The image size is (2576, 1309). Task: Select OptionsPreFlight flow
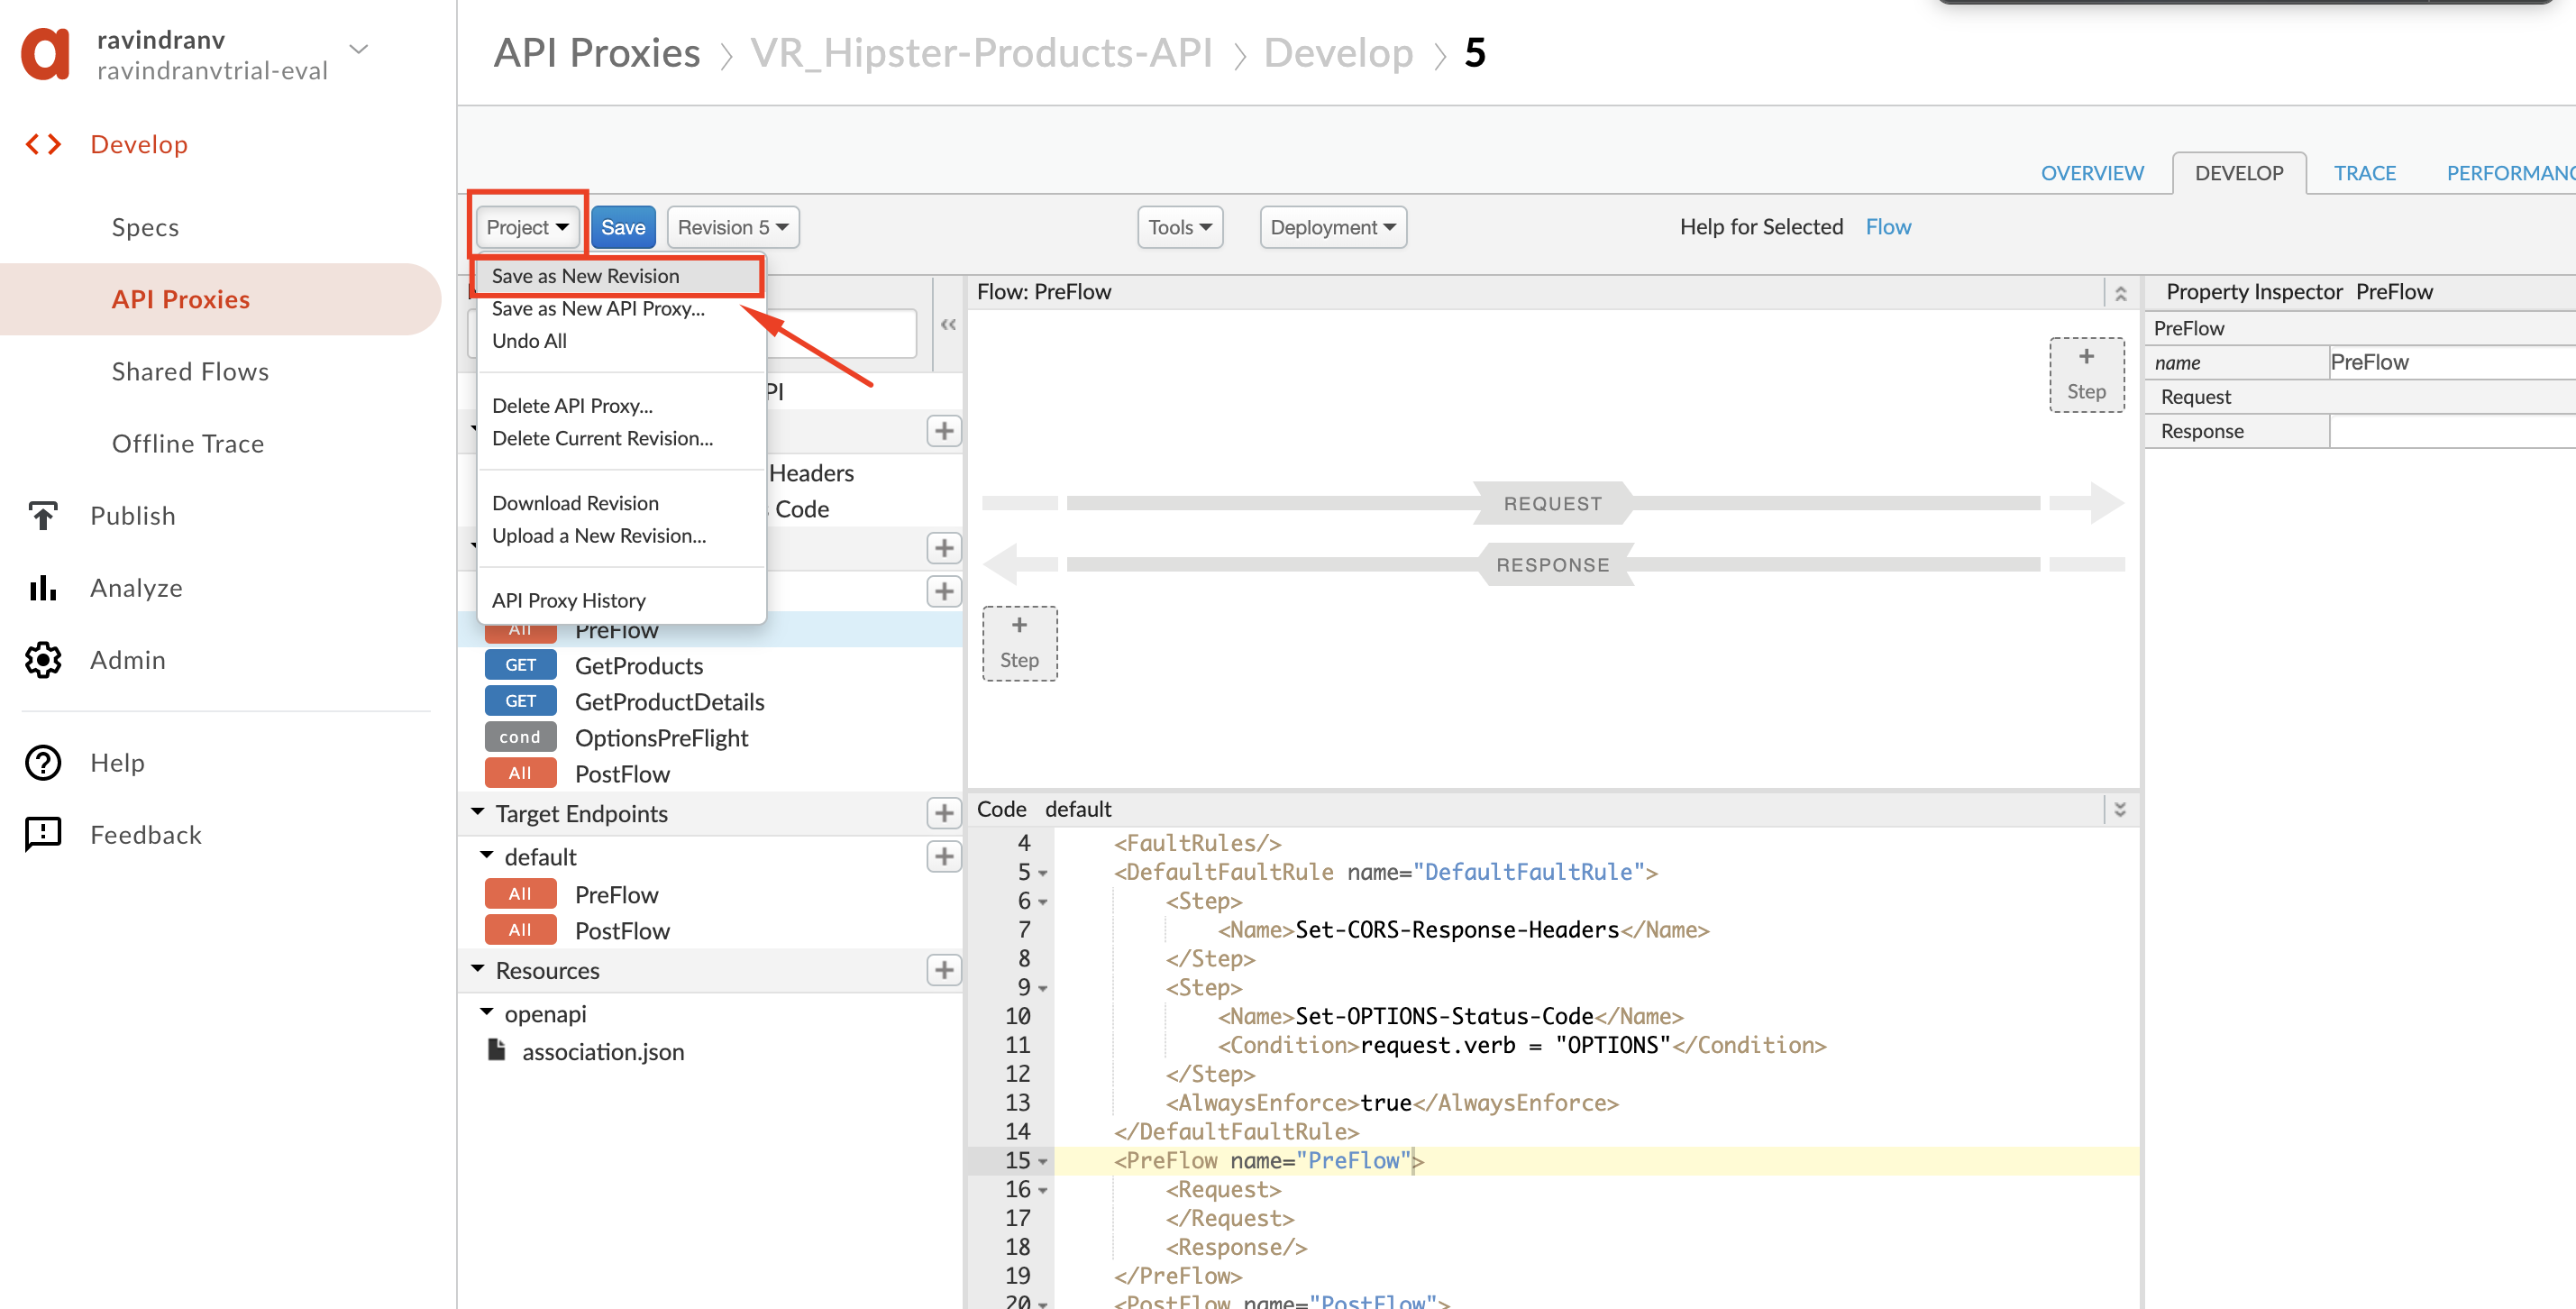coord(661,737)
